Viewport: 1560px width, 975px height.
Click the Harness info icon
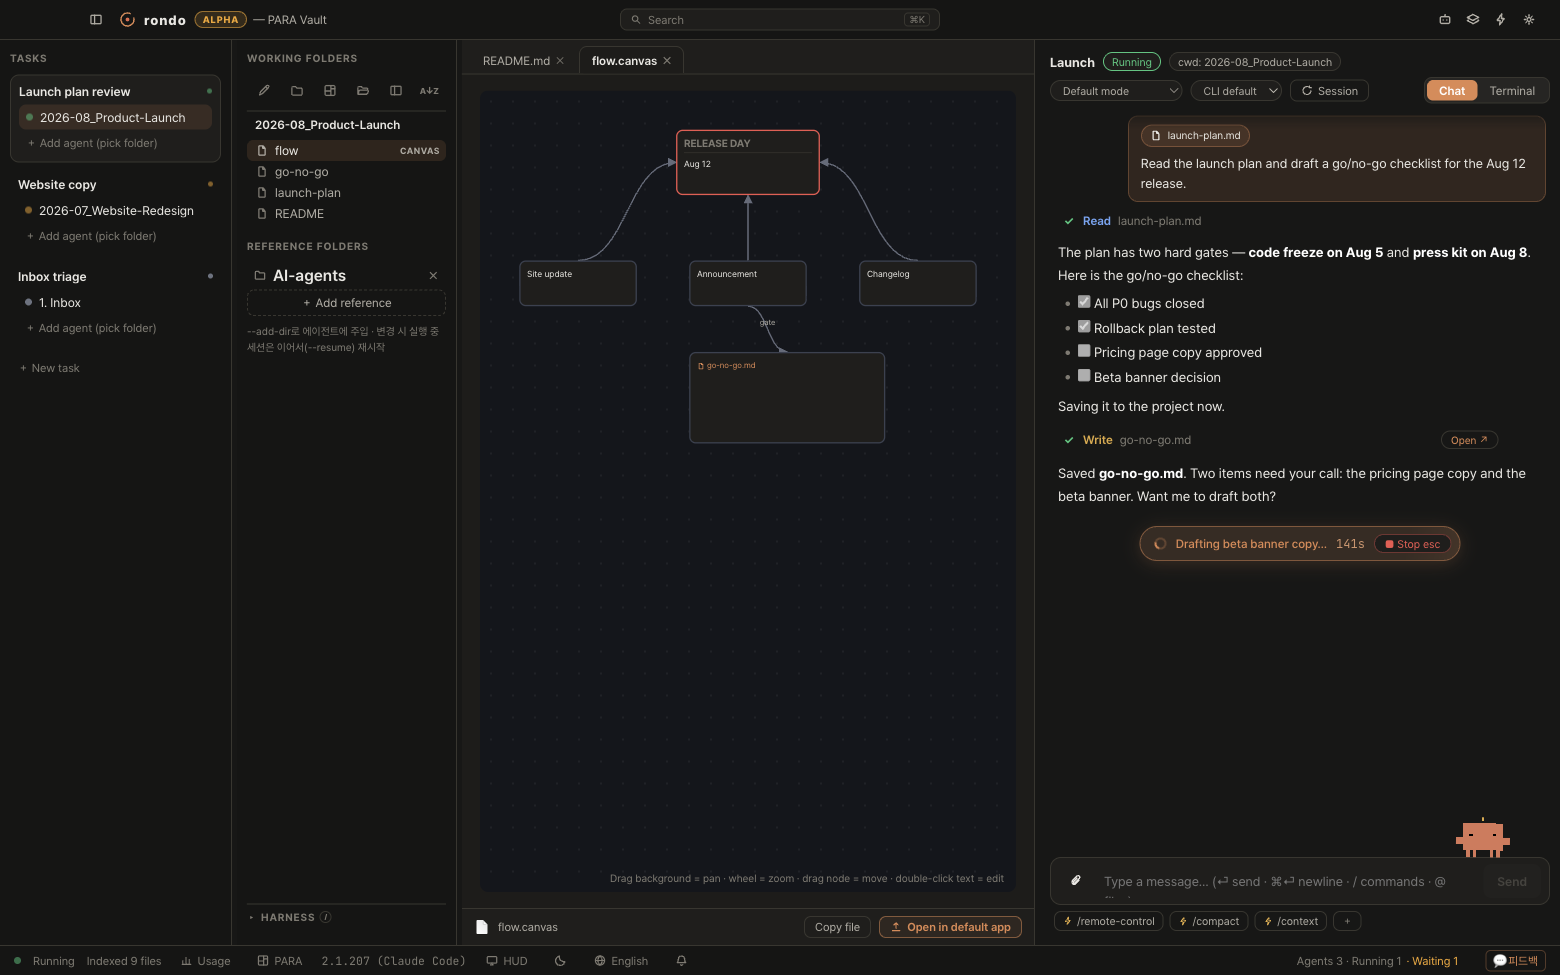tap(325, 917)
